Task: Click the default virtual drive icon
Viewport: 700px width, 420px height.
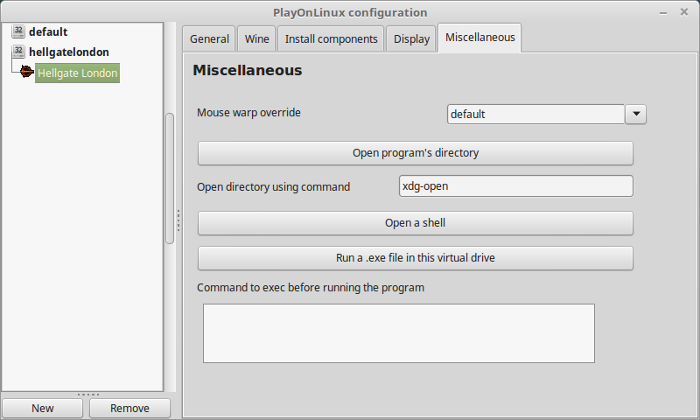Action: [x=18, y=32]
